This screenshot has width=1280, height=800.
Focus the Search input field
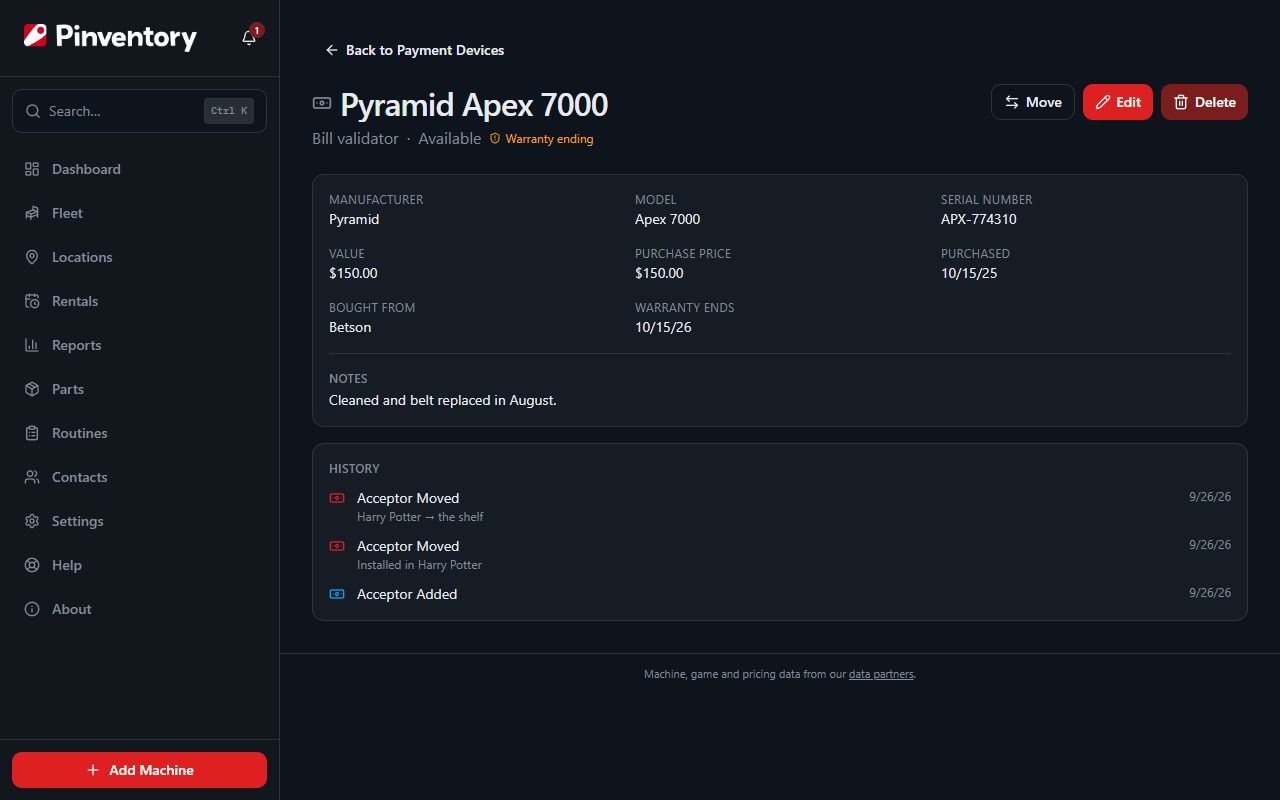pyautogui.click(x=139, y=111)
